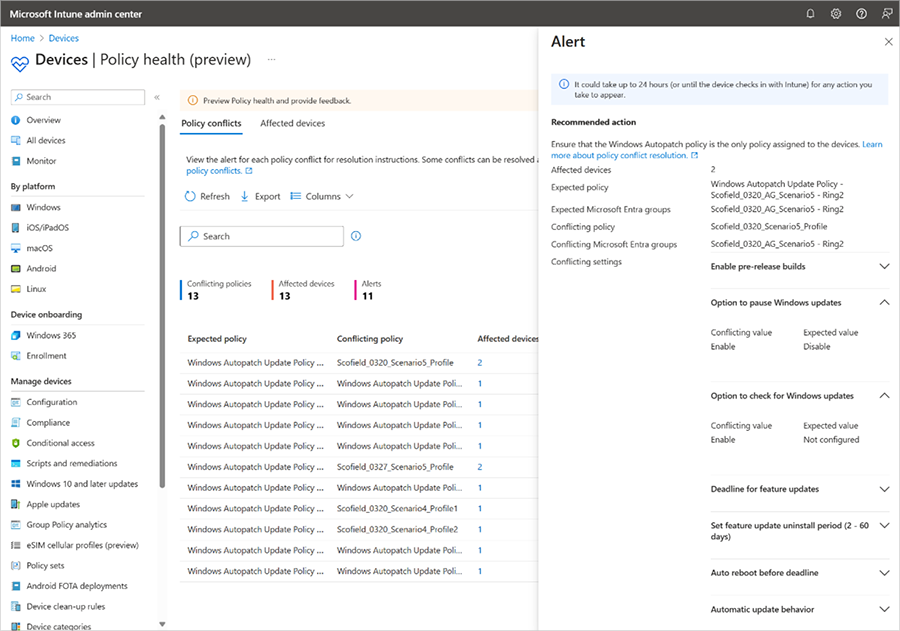Viewport: 900px width, 631px height.
Task: Expand Set feature update uninstall period
Action: (885, 525)
